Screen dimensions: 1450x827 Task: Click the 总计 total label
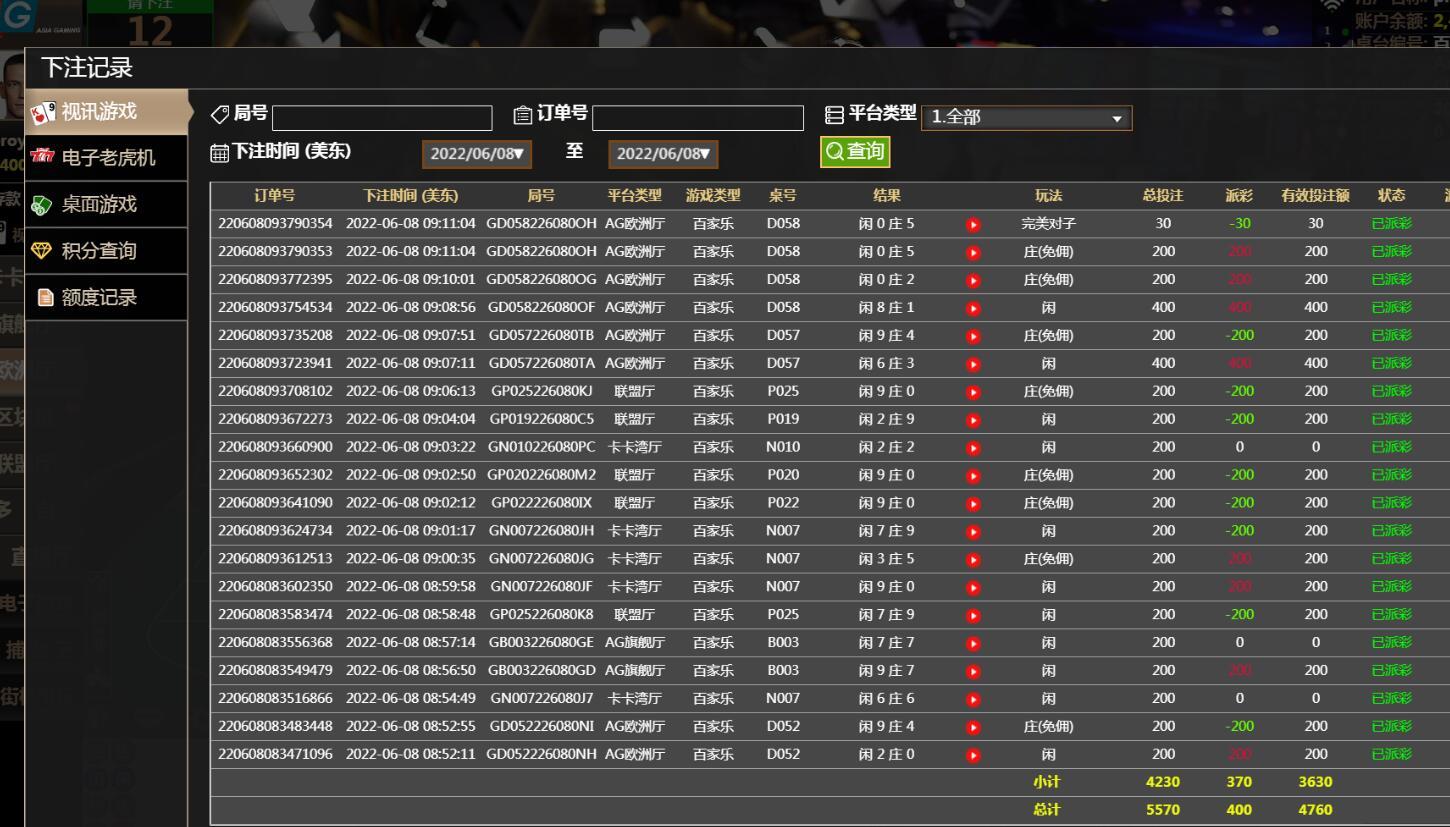1047,811
